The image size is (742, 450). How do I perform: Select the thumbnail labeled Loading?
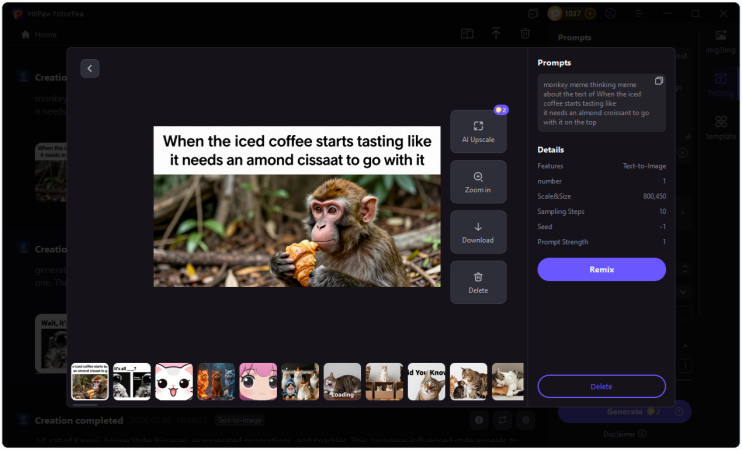pyautogui.click(x=342, y=381)
